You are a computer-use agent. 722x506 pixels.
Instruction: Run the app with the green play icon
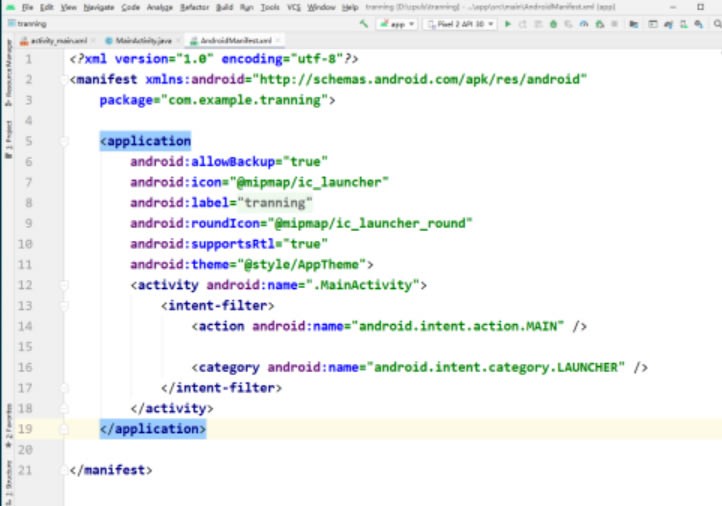(508, 23)
